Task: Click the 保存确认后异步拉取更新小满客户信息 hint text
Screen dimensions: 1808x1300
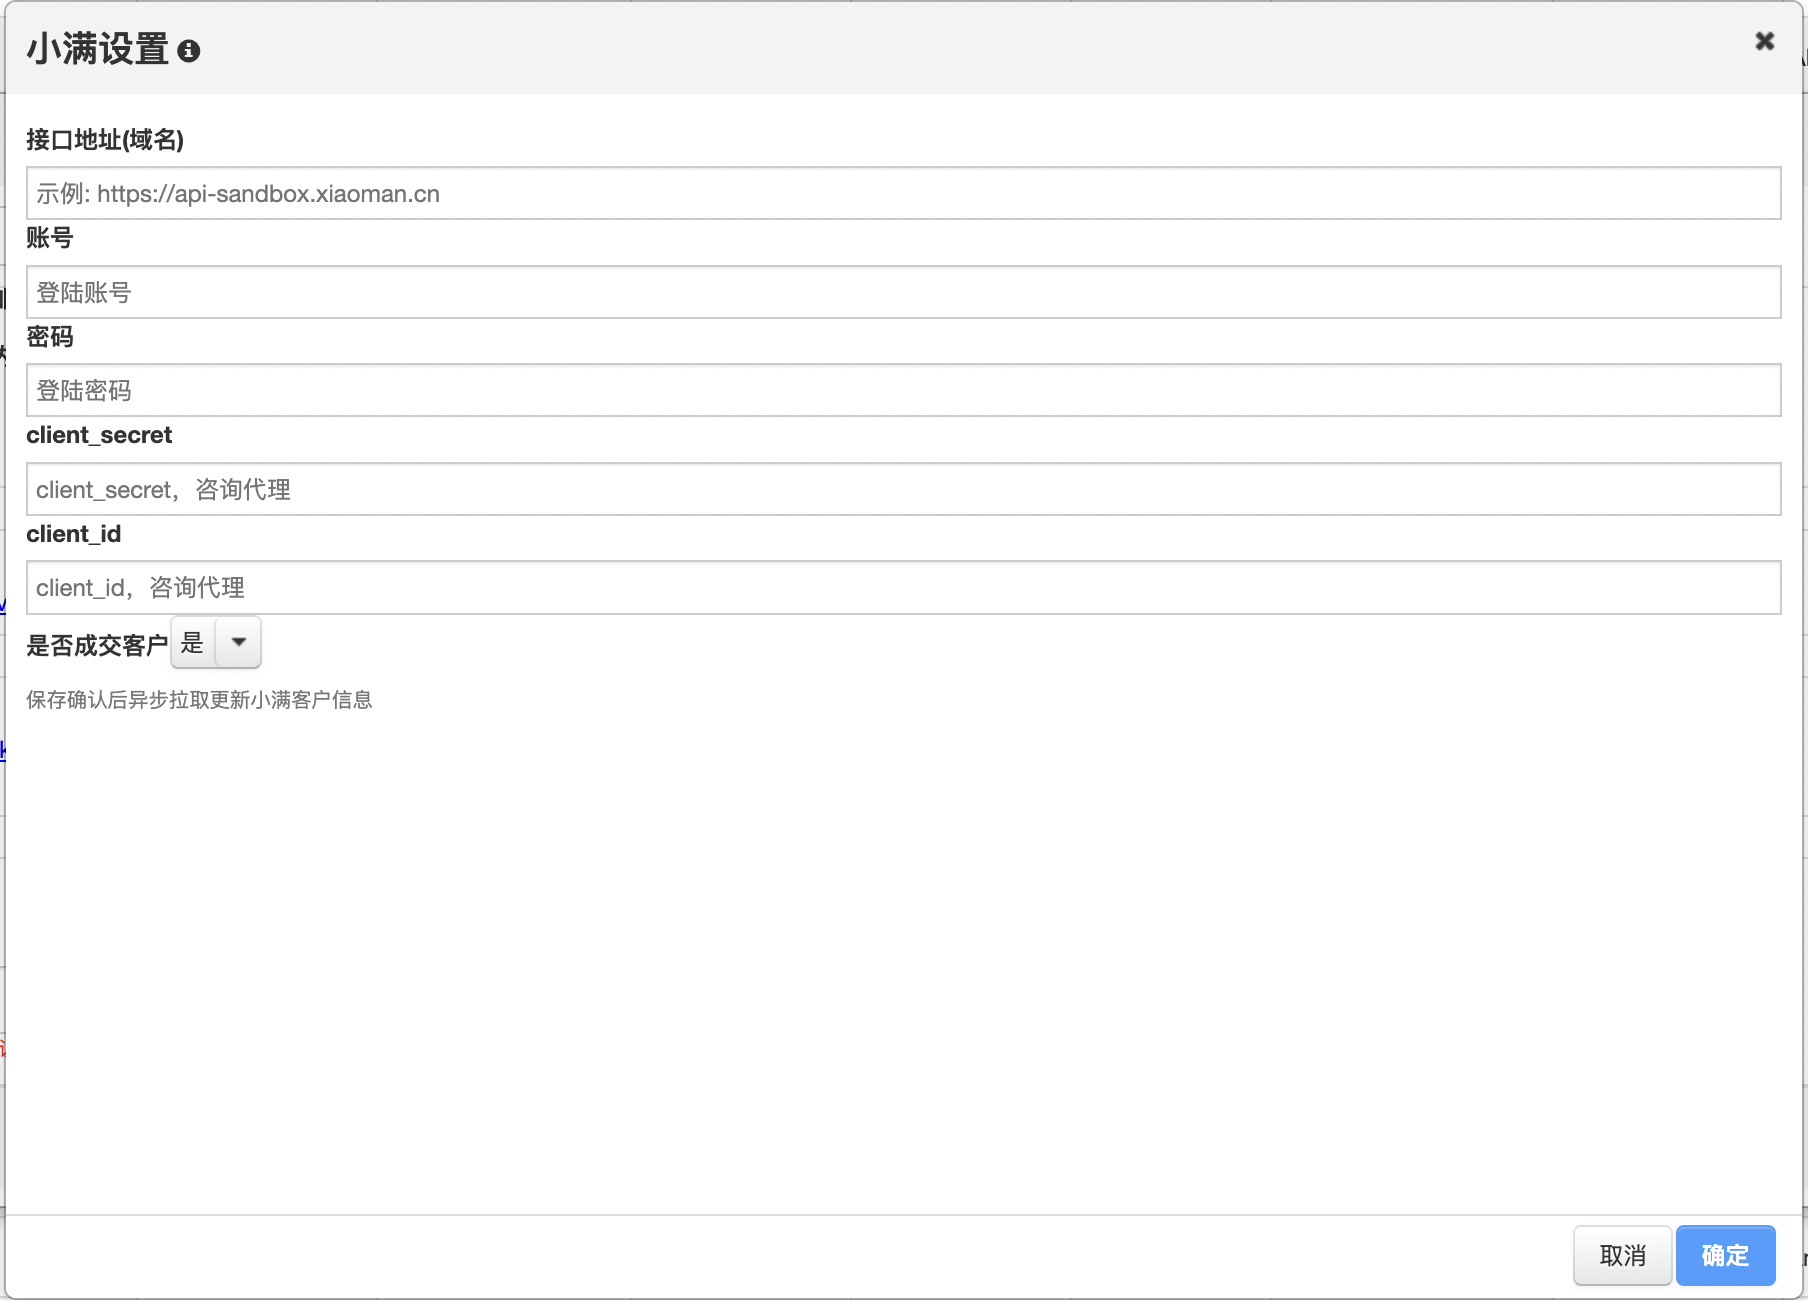Action: click(x=199, y=700)
